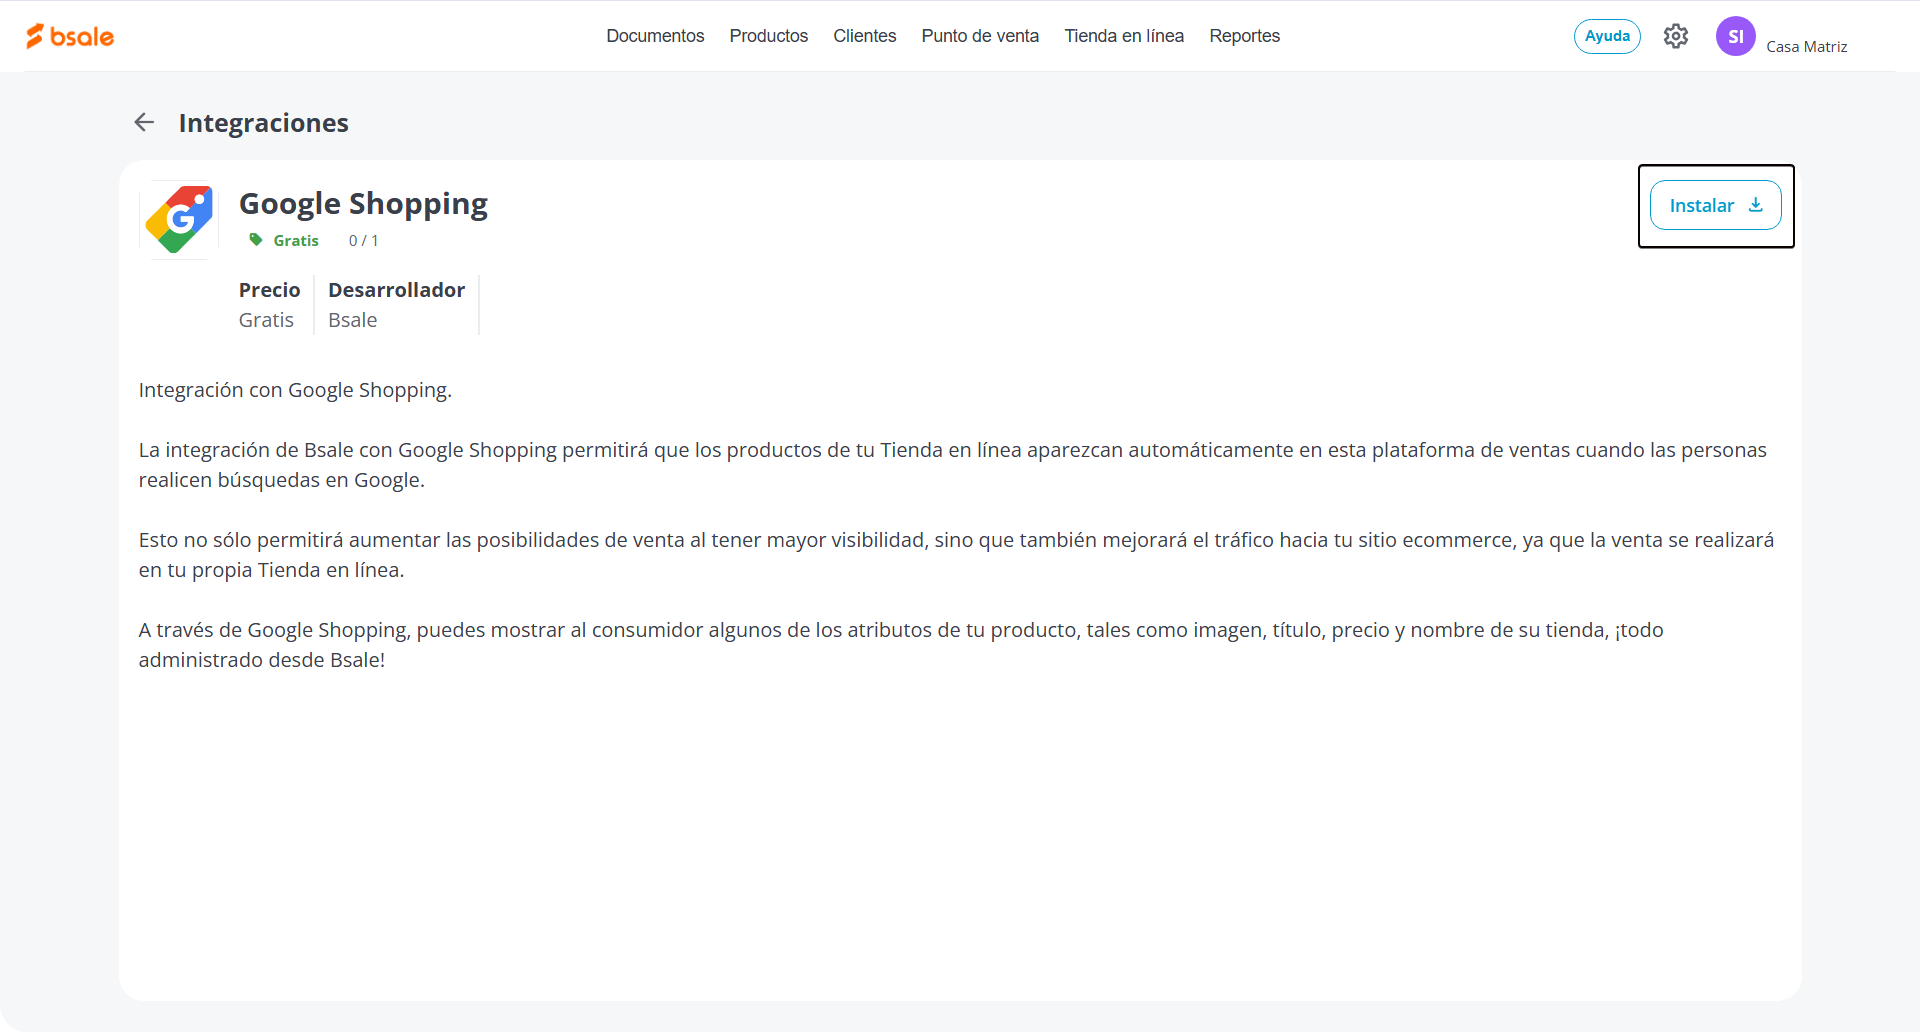Click the Google Shopping heading
This screenshot has height=1032, width=1920.
[363, 204]
